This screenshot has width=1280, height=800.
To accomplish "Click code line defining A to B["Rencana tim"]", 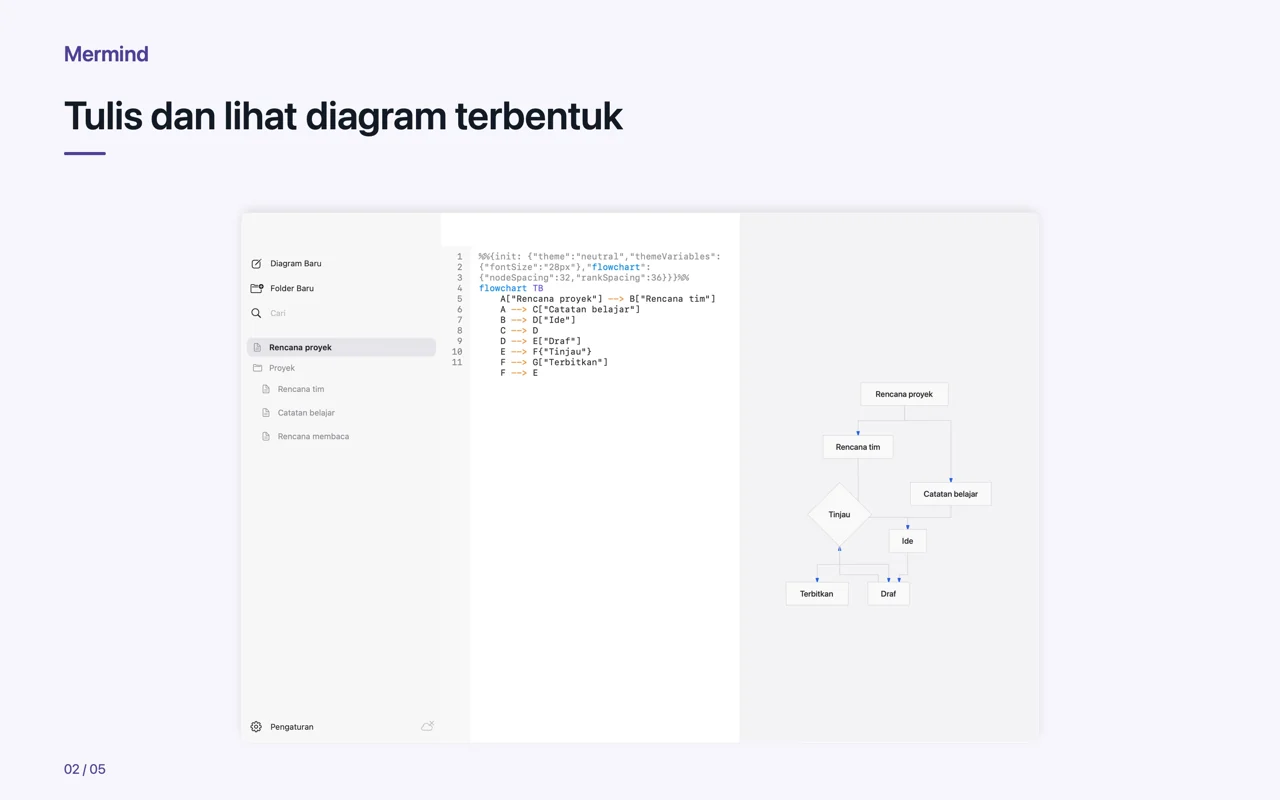I will [x=608, y=299].
